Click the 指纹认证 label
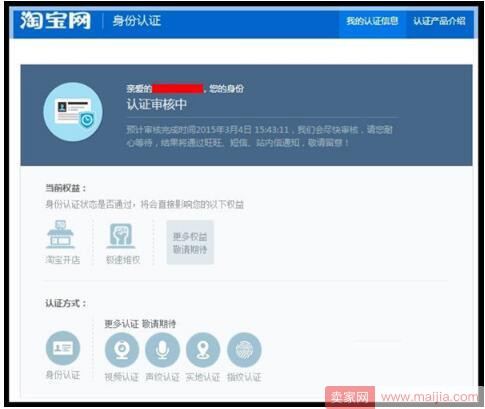This screenshot has height=409, width=485. 244,377
